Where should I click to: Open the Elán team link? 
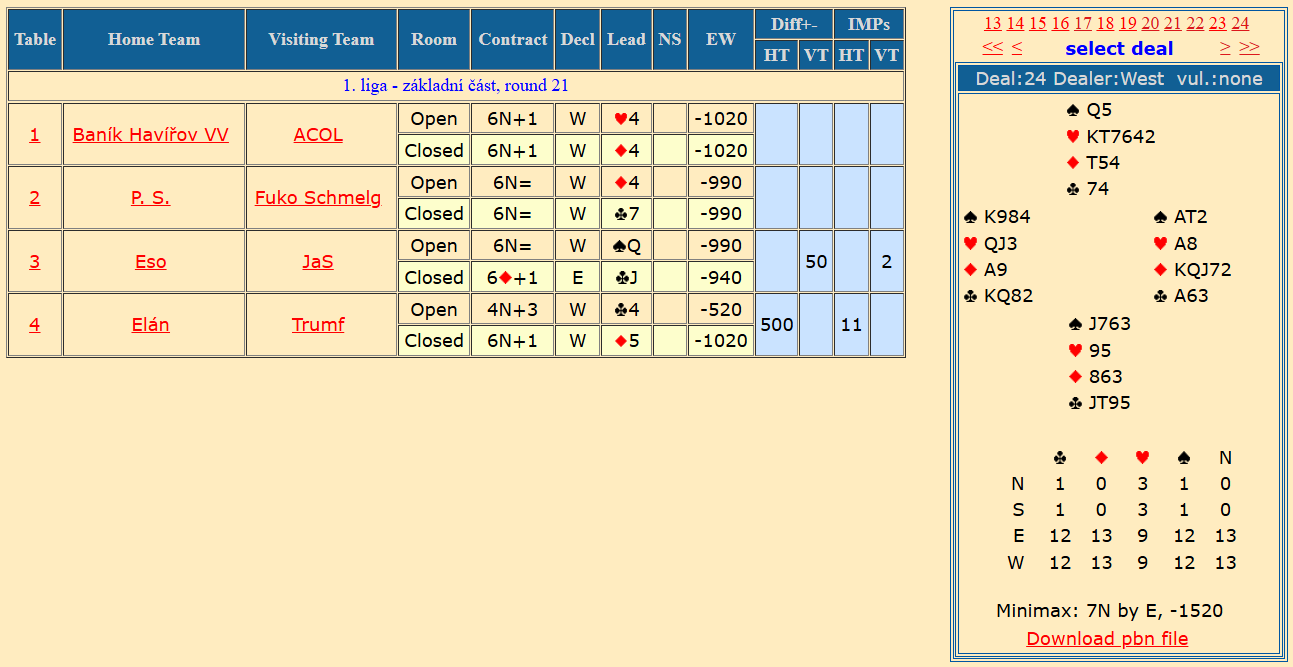(x=151, y=324)
